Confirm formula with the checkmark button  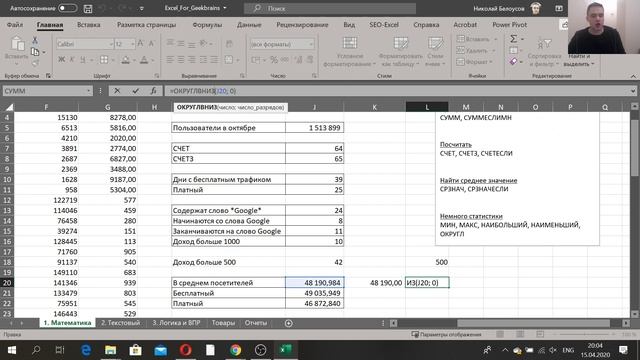click(x=136, y=91)
